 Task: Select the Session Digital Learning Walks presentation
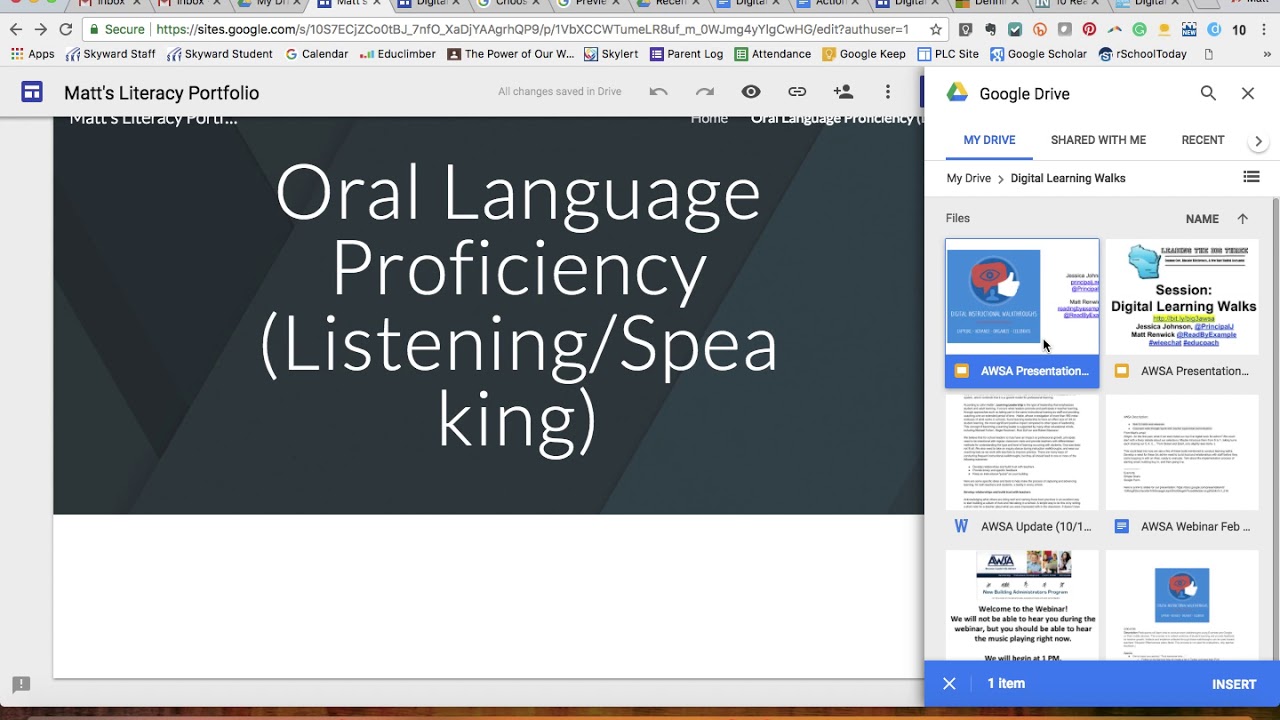coord(1182,313)
